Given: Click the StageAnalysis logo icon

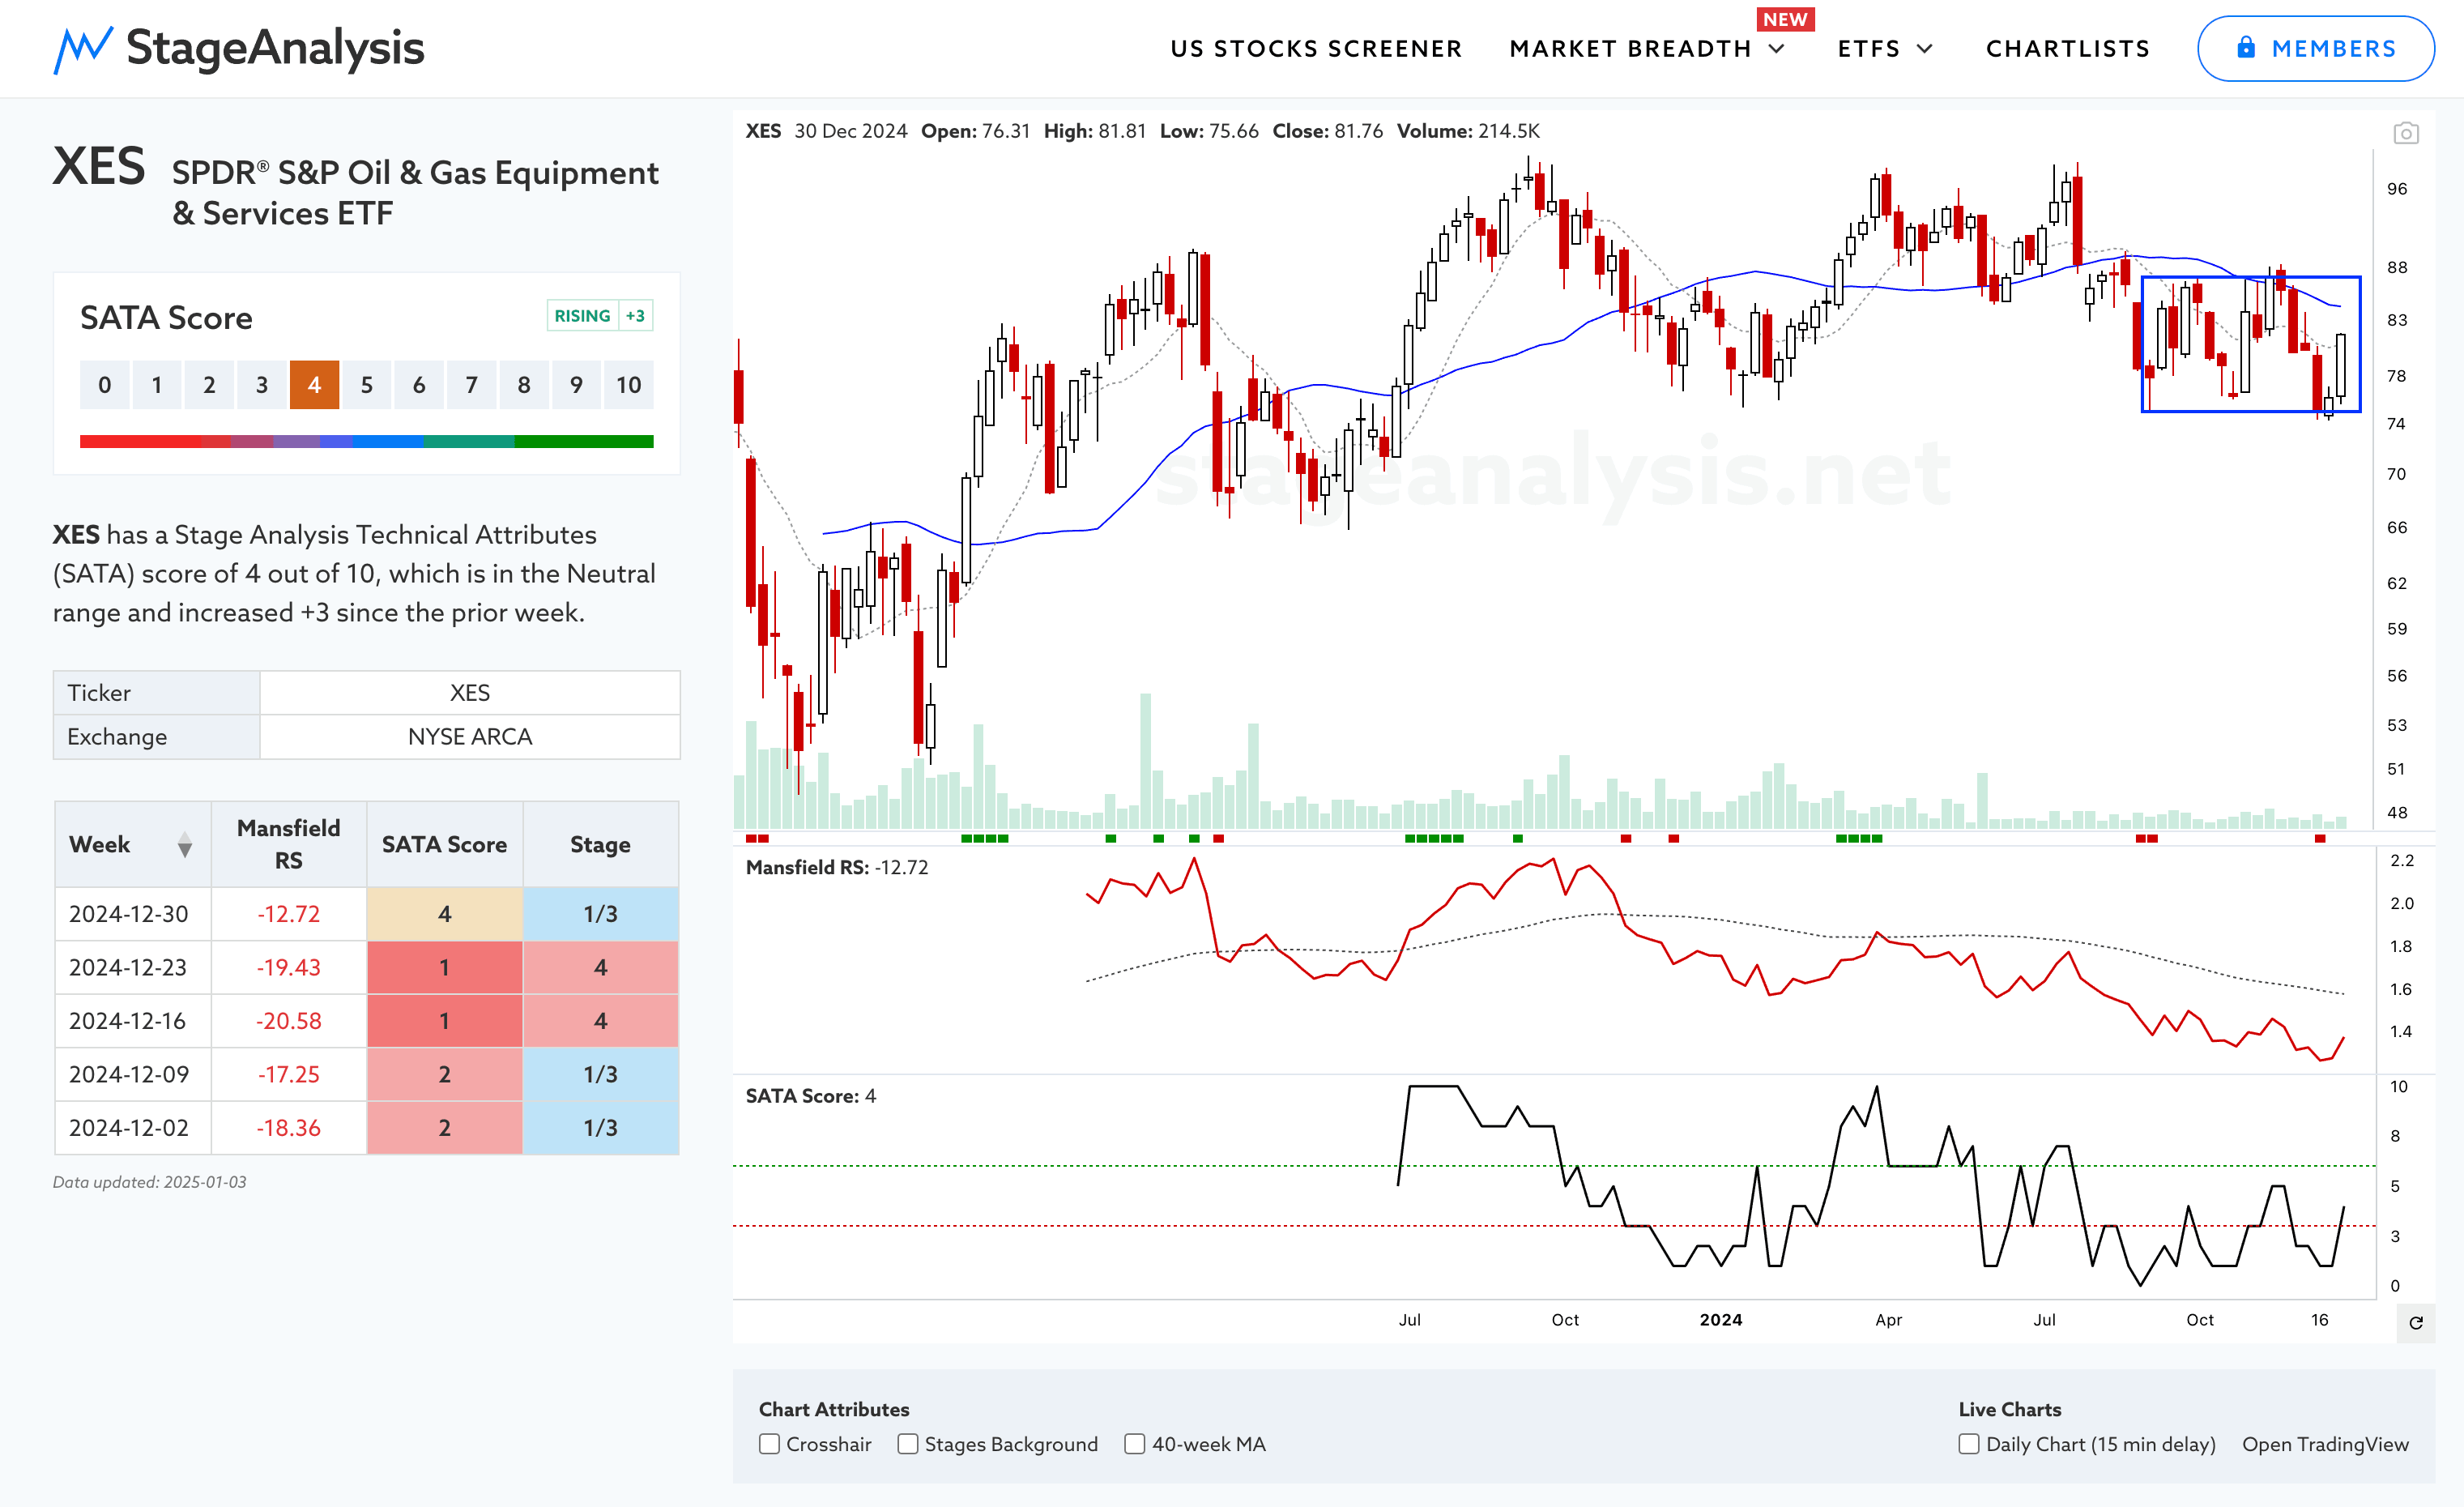Looking at the screenshot, I should coord(82,49).
